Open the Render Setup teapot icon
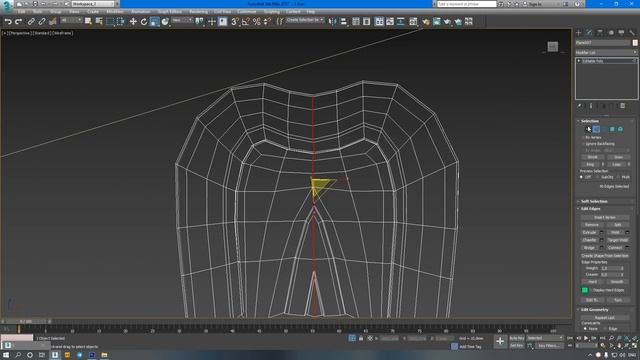This screenshot has height=360, width=640. pyautogui.click(x=426, y=21)
